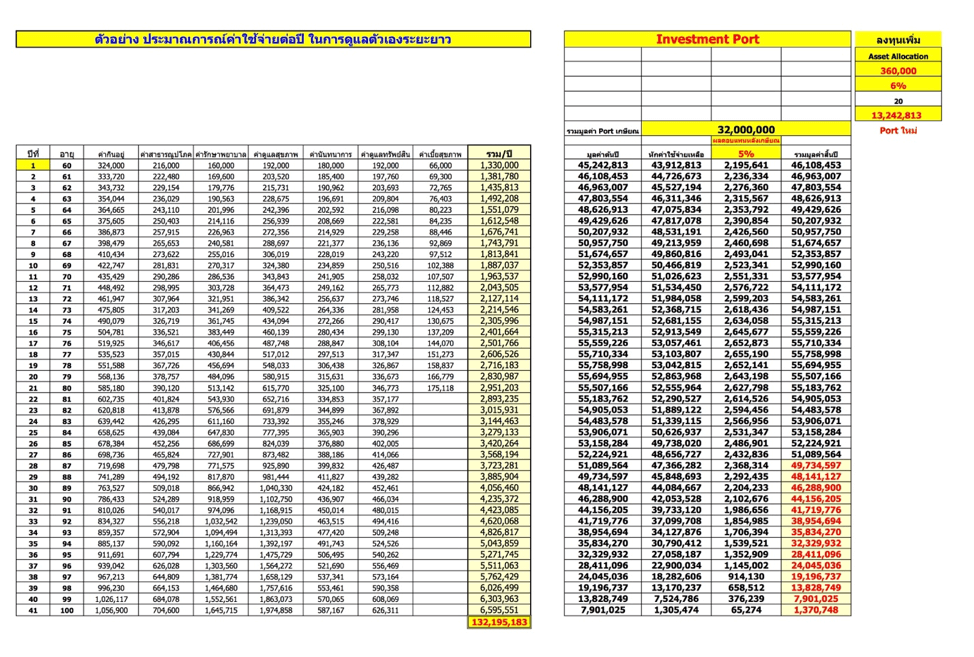Screen dimensions: 974x657
Task: Select the 216,000 utilities cell
Action: (165, 165)
